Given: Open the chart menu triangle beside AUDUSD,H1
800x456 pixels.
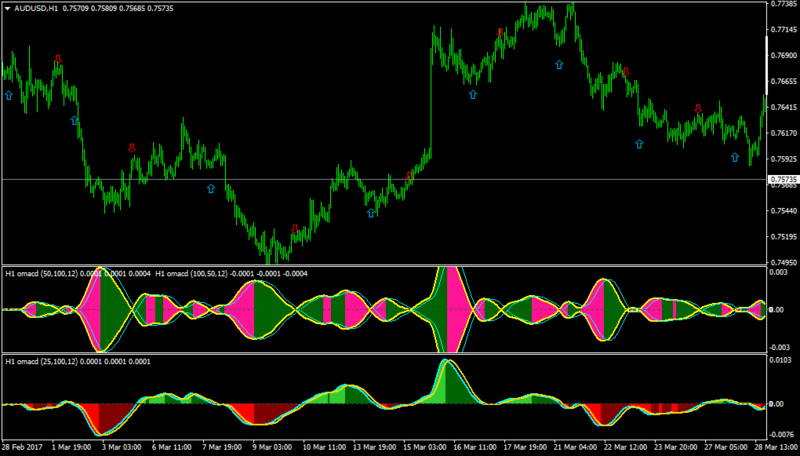Looking at the screenshot, I should tap(8, 9).
